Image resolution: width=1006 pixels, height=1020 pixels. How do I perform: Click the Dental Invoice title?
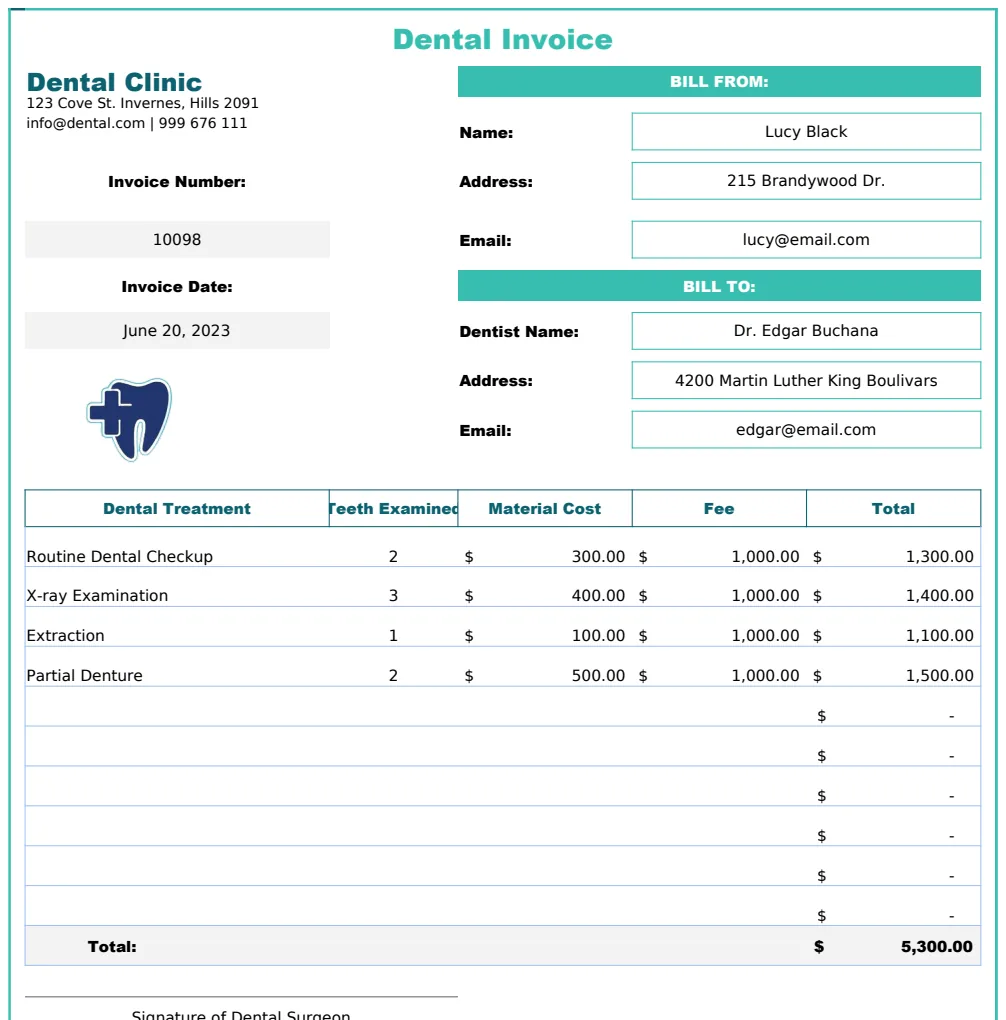click(503, 40)
